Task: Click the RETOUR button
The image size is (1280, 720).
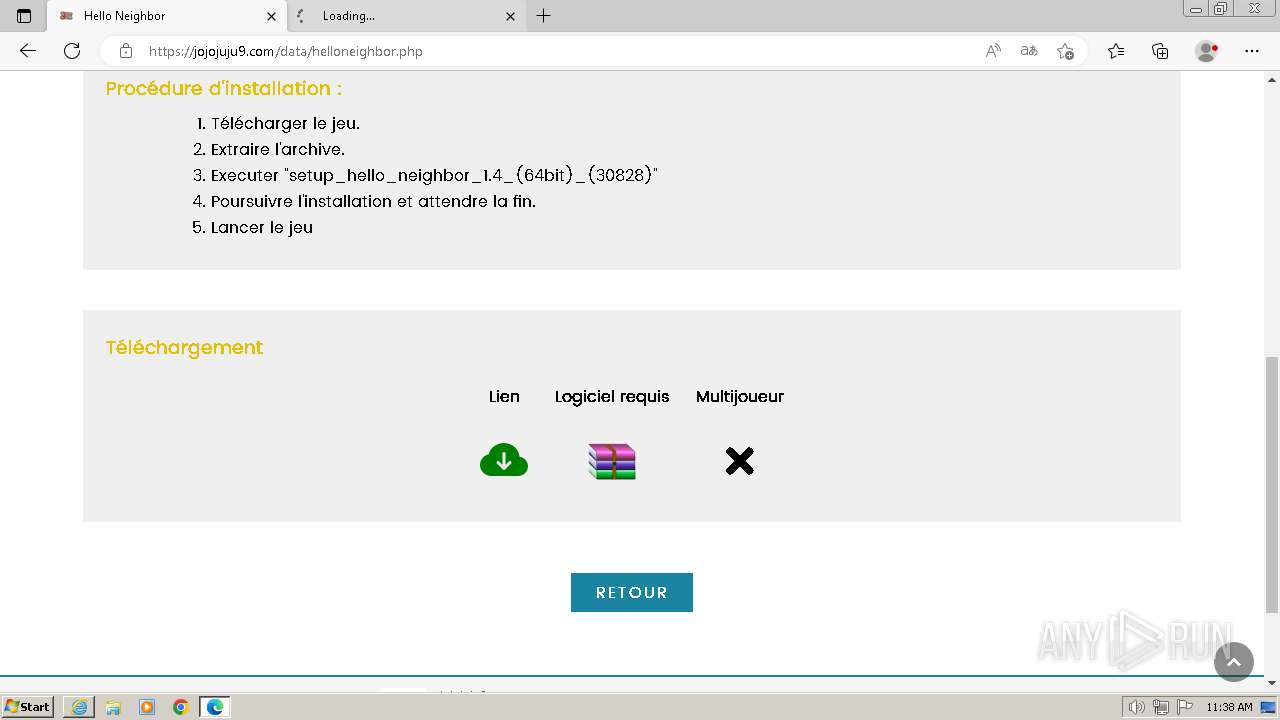Action: click(x=632, y=592)
